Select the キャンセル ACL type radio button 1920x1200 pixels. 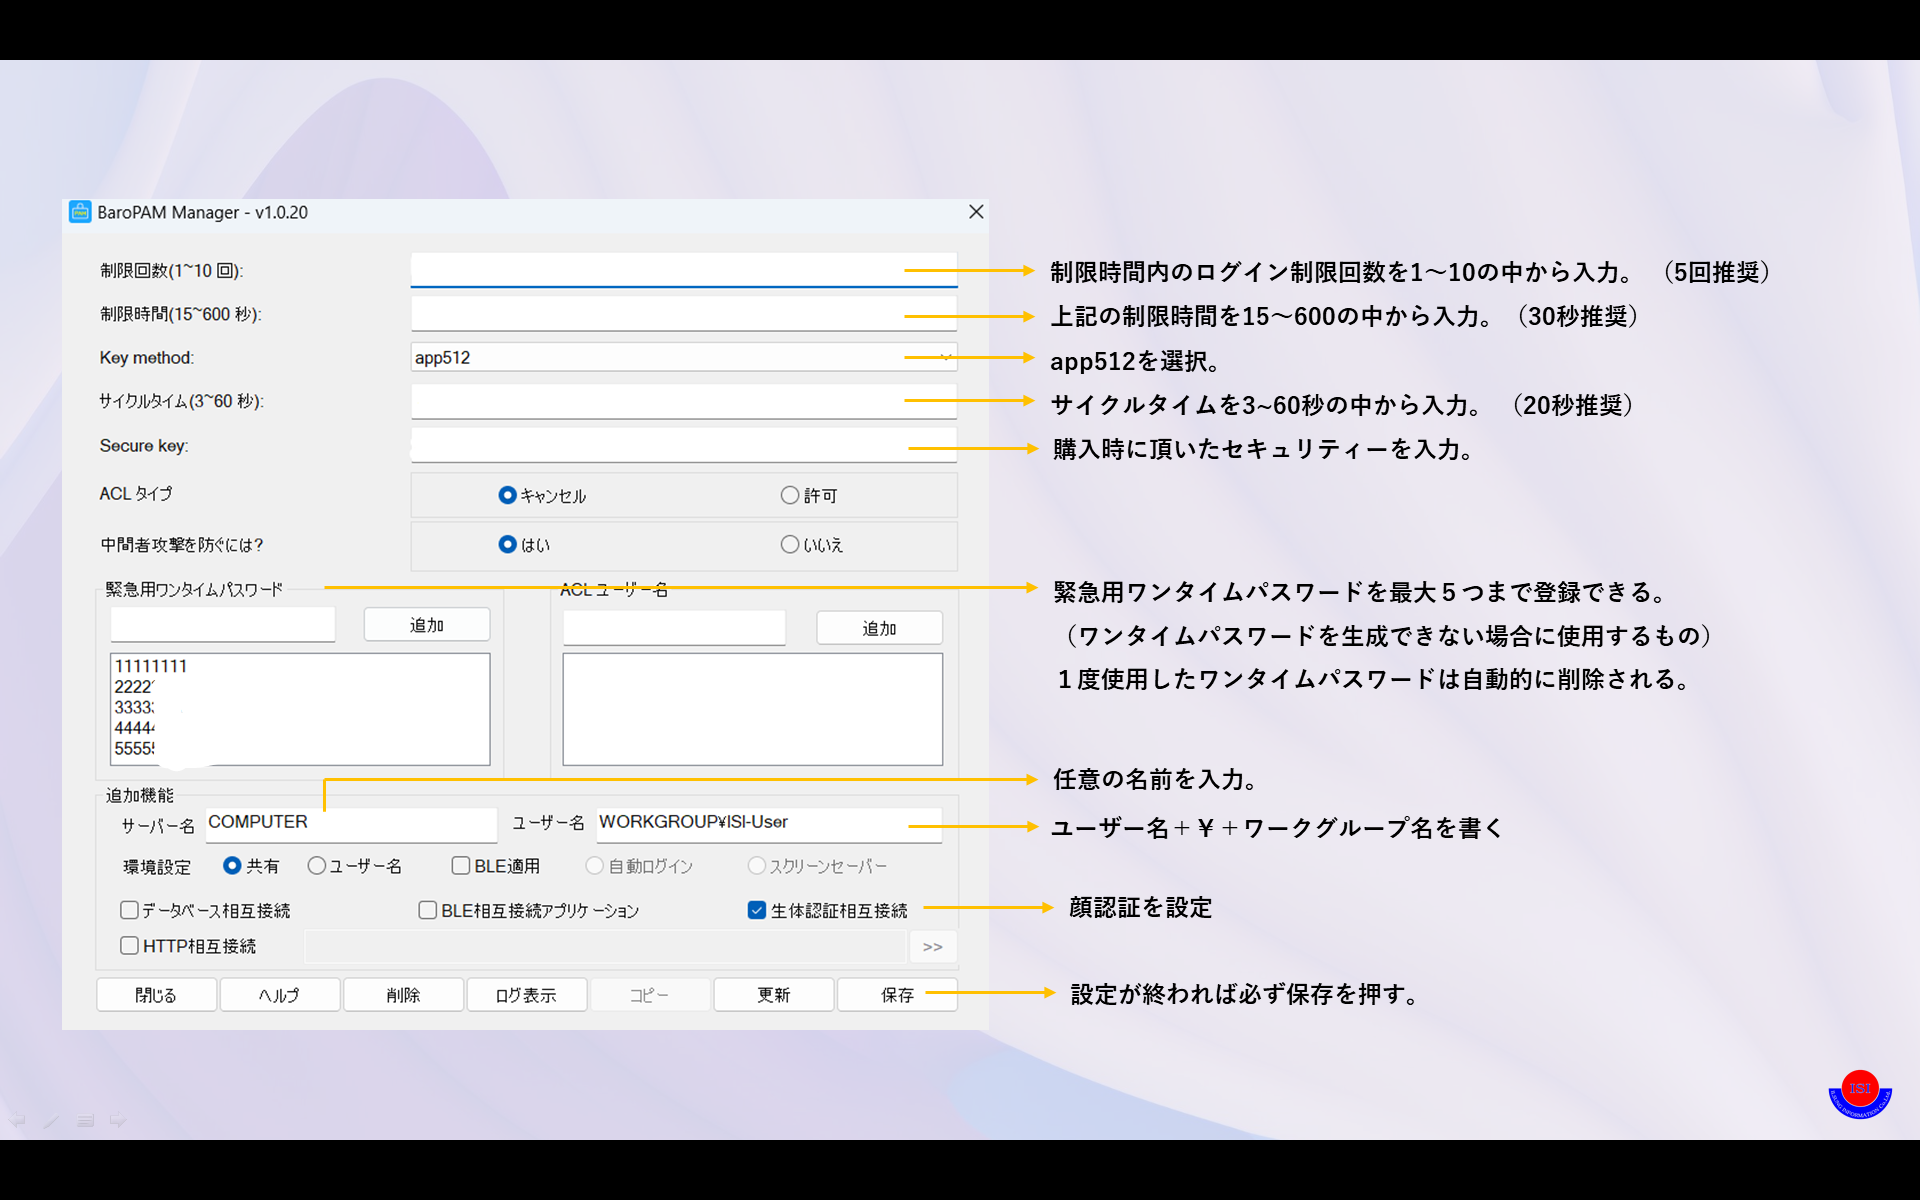pos(507,495)
